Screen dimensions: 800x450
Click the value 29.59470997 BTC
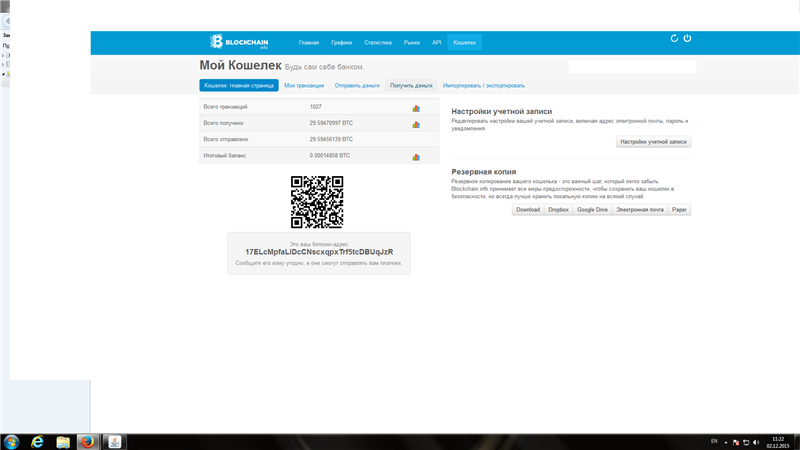click(331, 123)
